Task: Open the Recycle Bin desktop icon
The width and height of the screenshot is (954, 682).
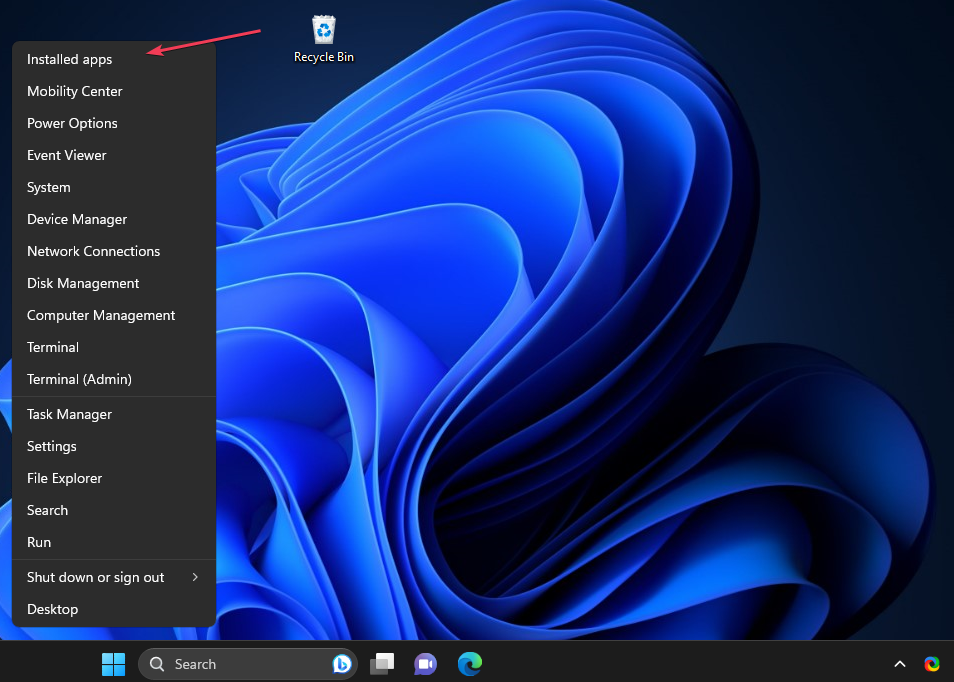Action: [323, 31]
